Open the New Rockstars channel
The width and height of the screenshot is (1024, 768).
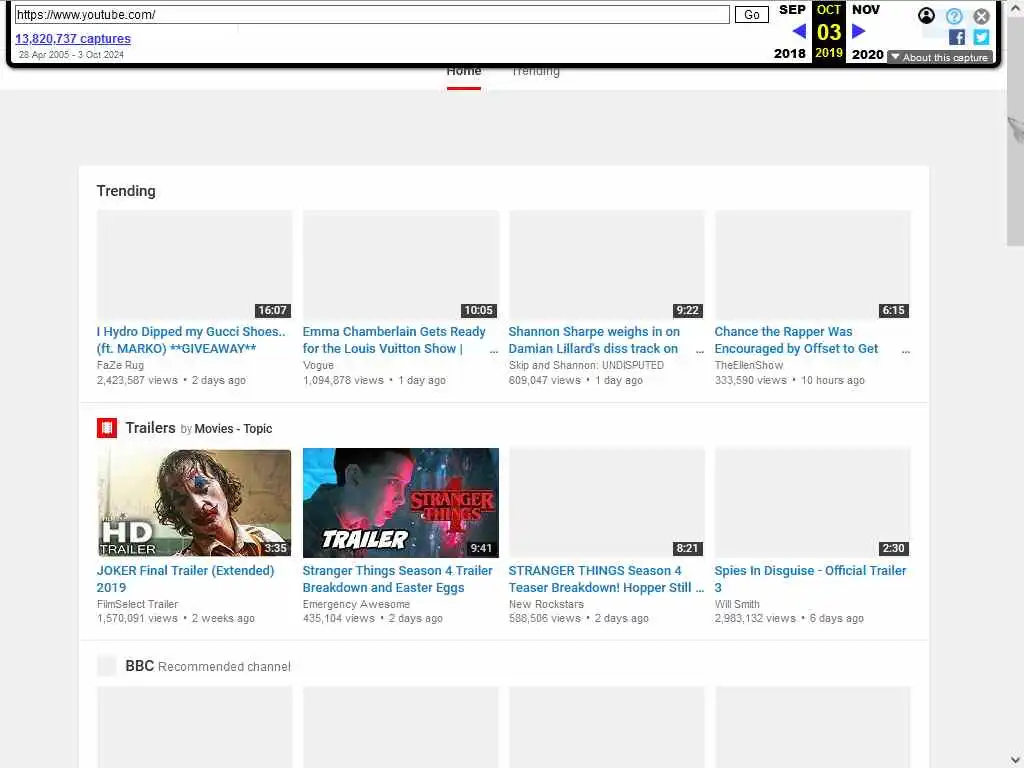point(546,604)
